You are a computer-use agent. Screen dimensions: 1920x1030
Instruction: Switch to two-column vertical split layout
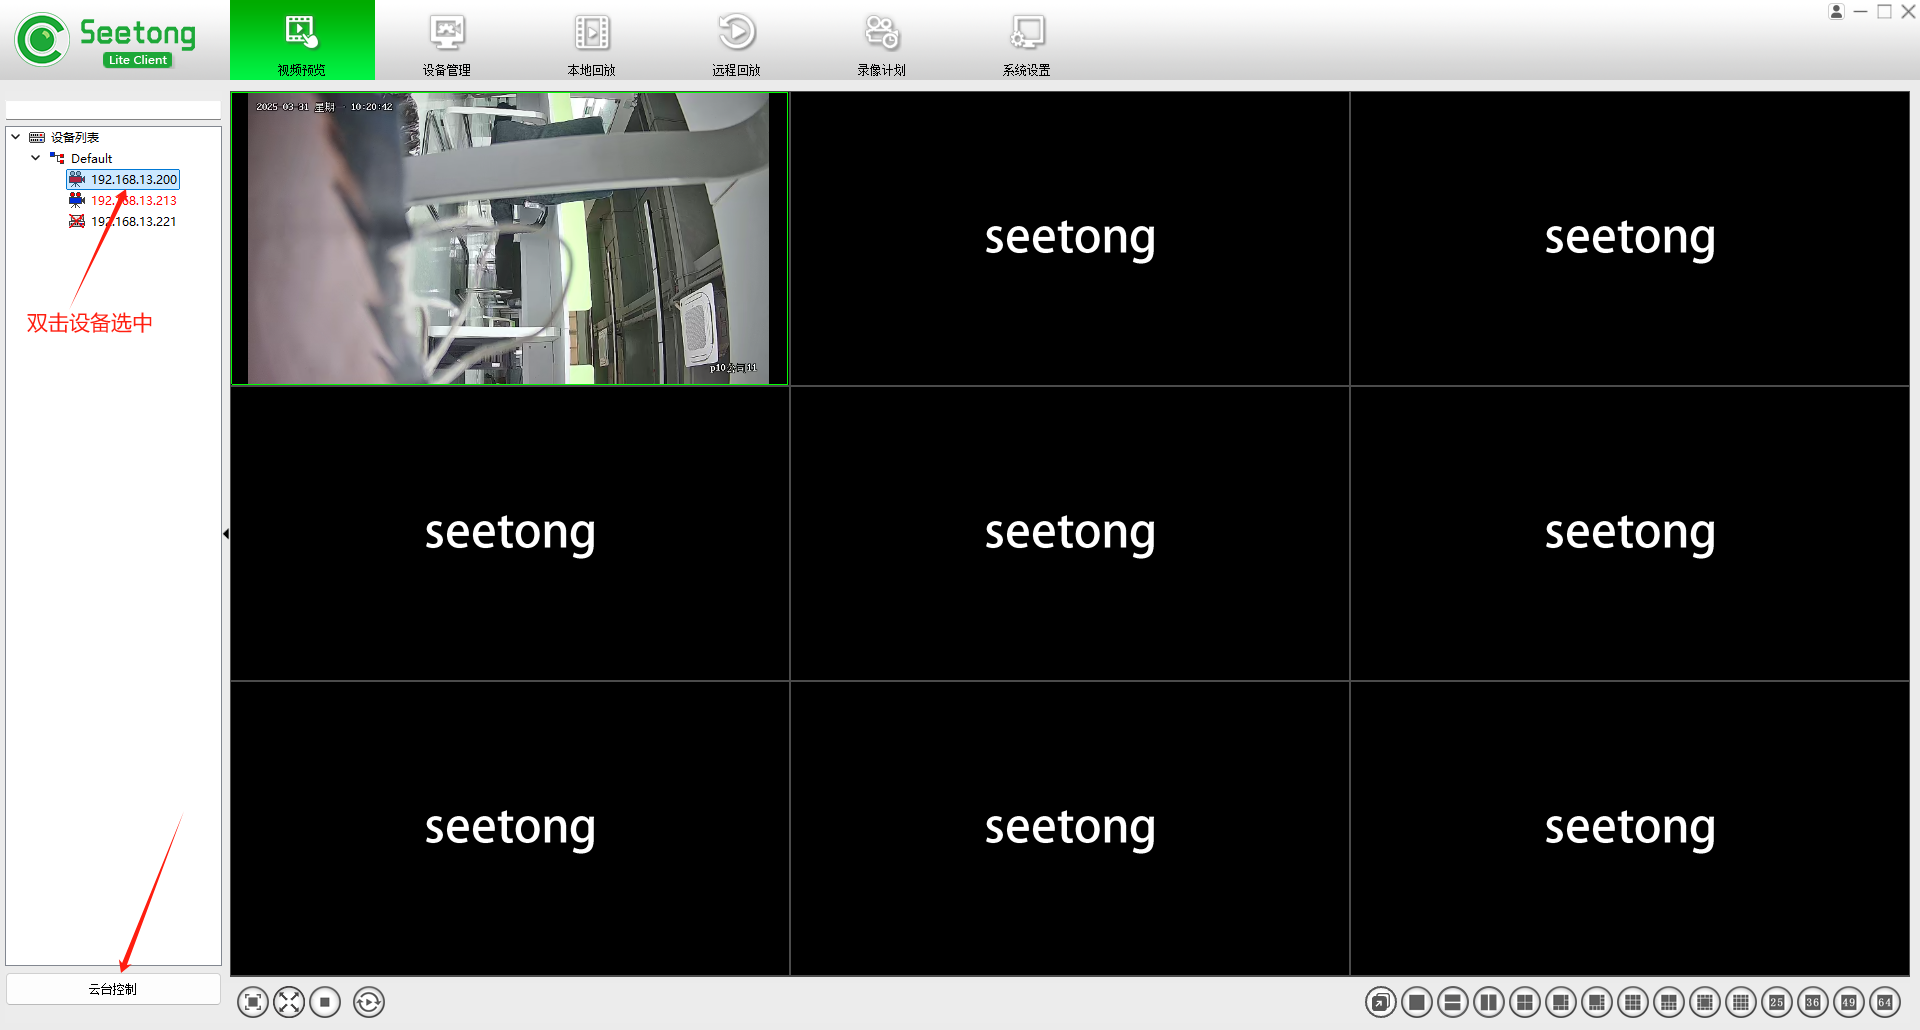pos(1489,1002)
